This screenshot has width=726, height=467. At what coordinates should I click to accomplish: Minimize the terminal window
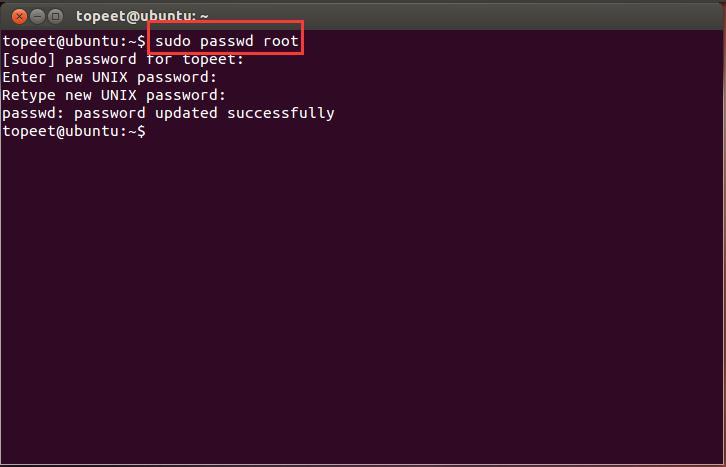(37, 16)
